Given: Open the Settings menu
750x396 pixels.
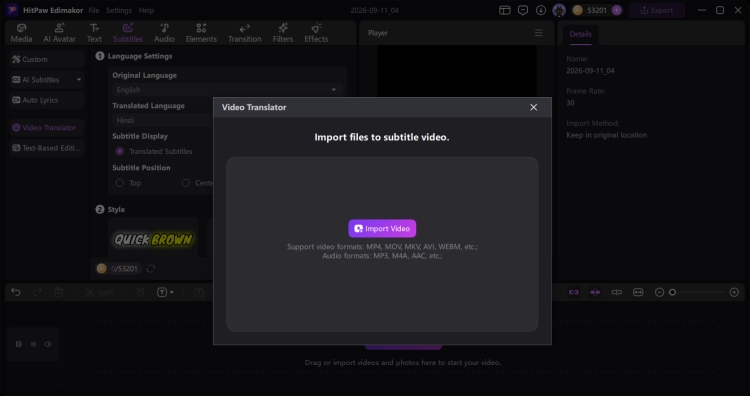Looking at the screenshot, I should tap(119, 10).
